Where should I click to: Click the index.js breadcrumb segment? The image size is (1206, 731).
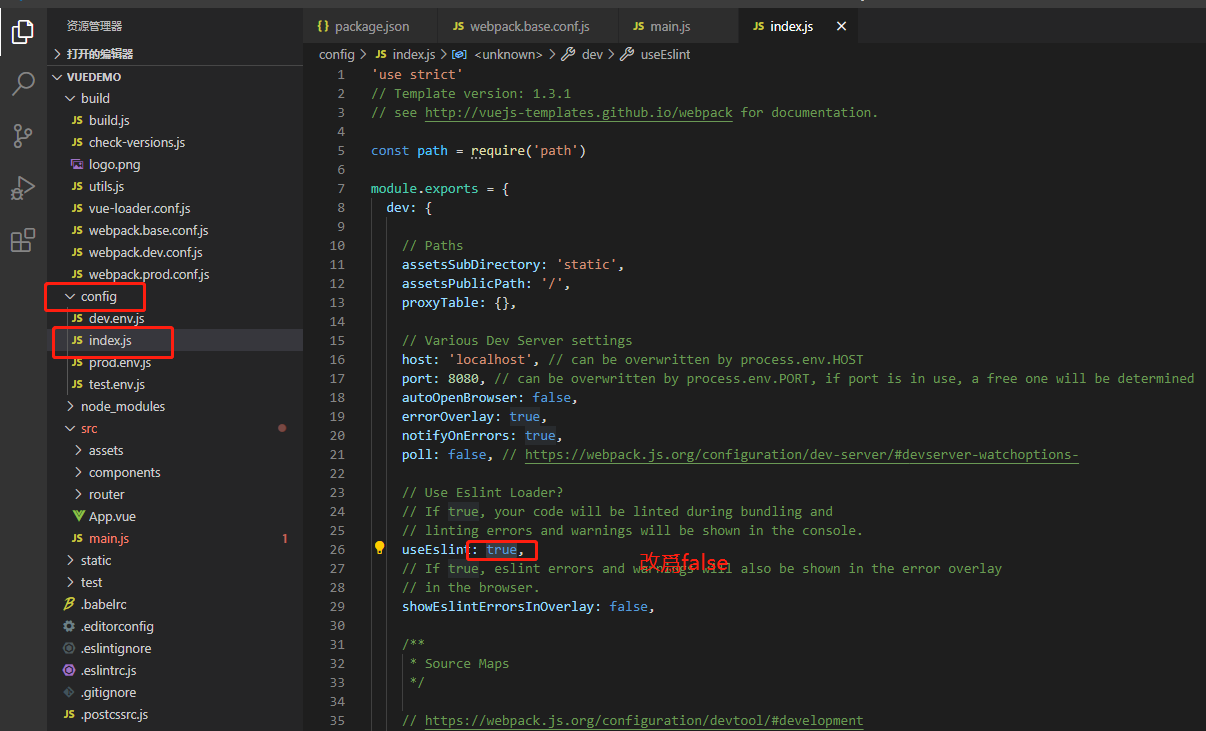(x=405, y=54)
